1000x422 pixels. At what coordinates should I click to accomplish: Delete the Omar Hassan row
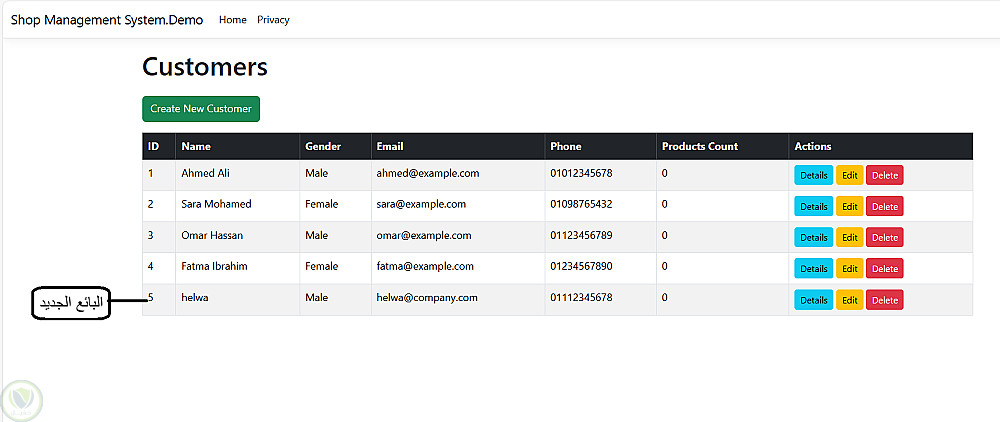point(884,237)
